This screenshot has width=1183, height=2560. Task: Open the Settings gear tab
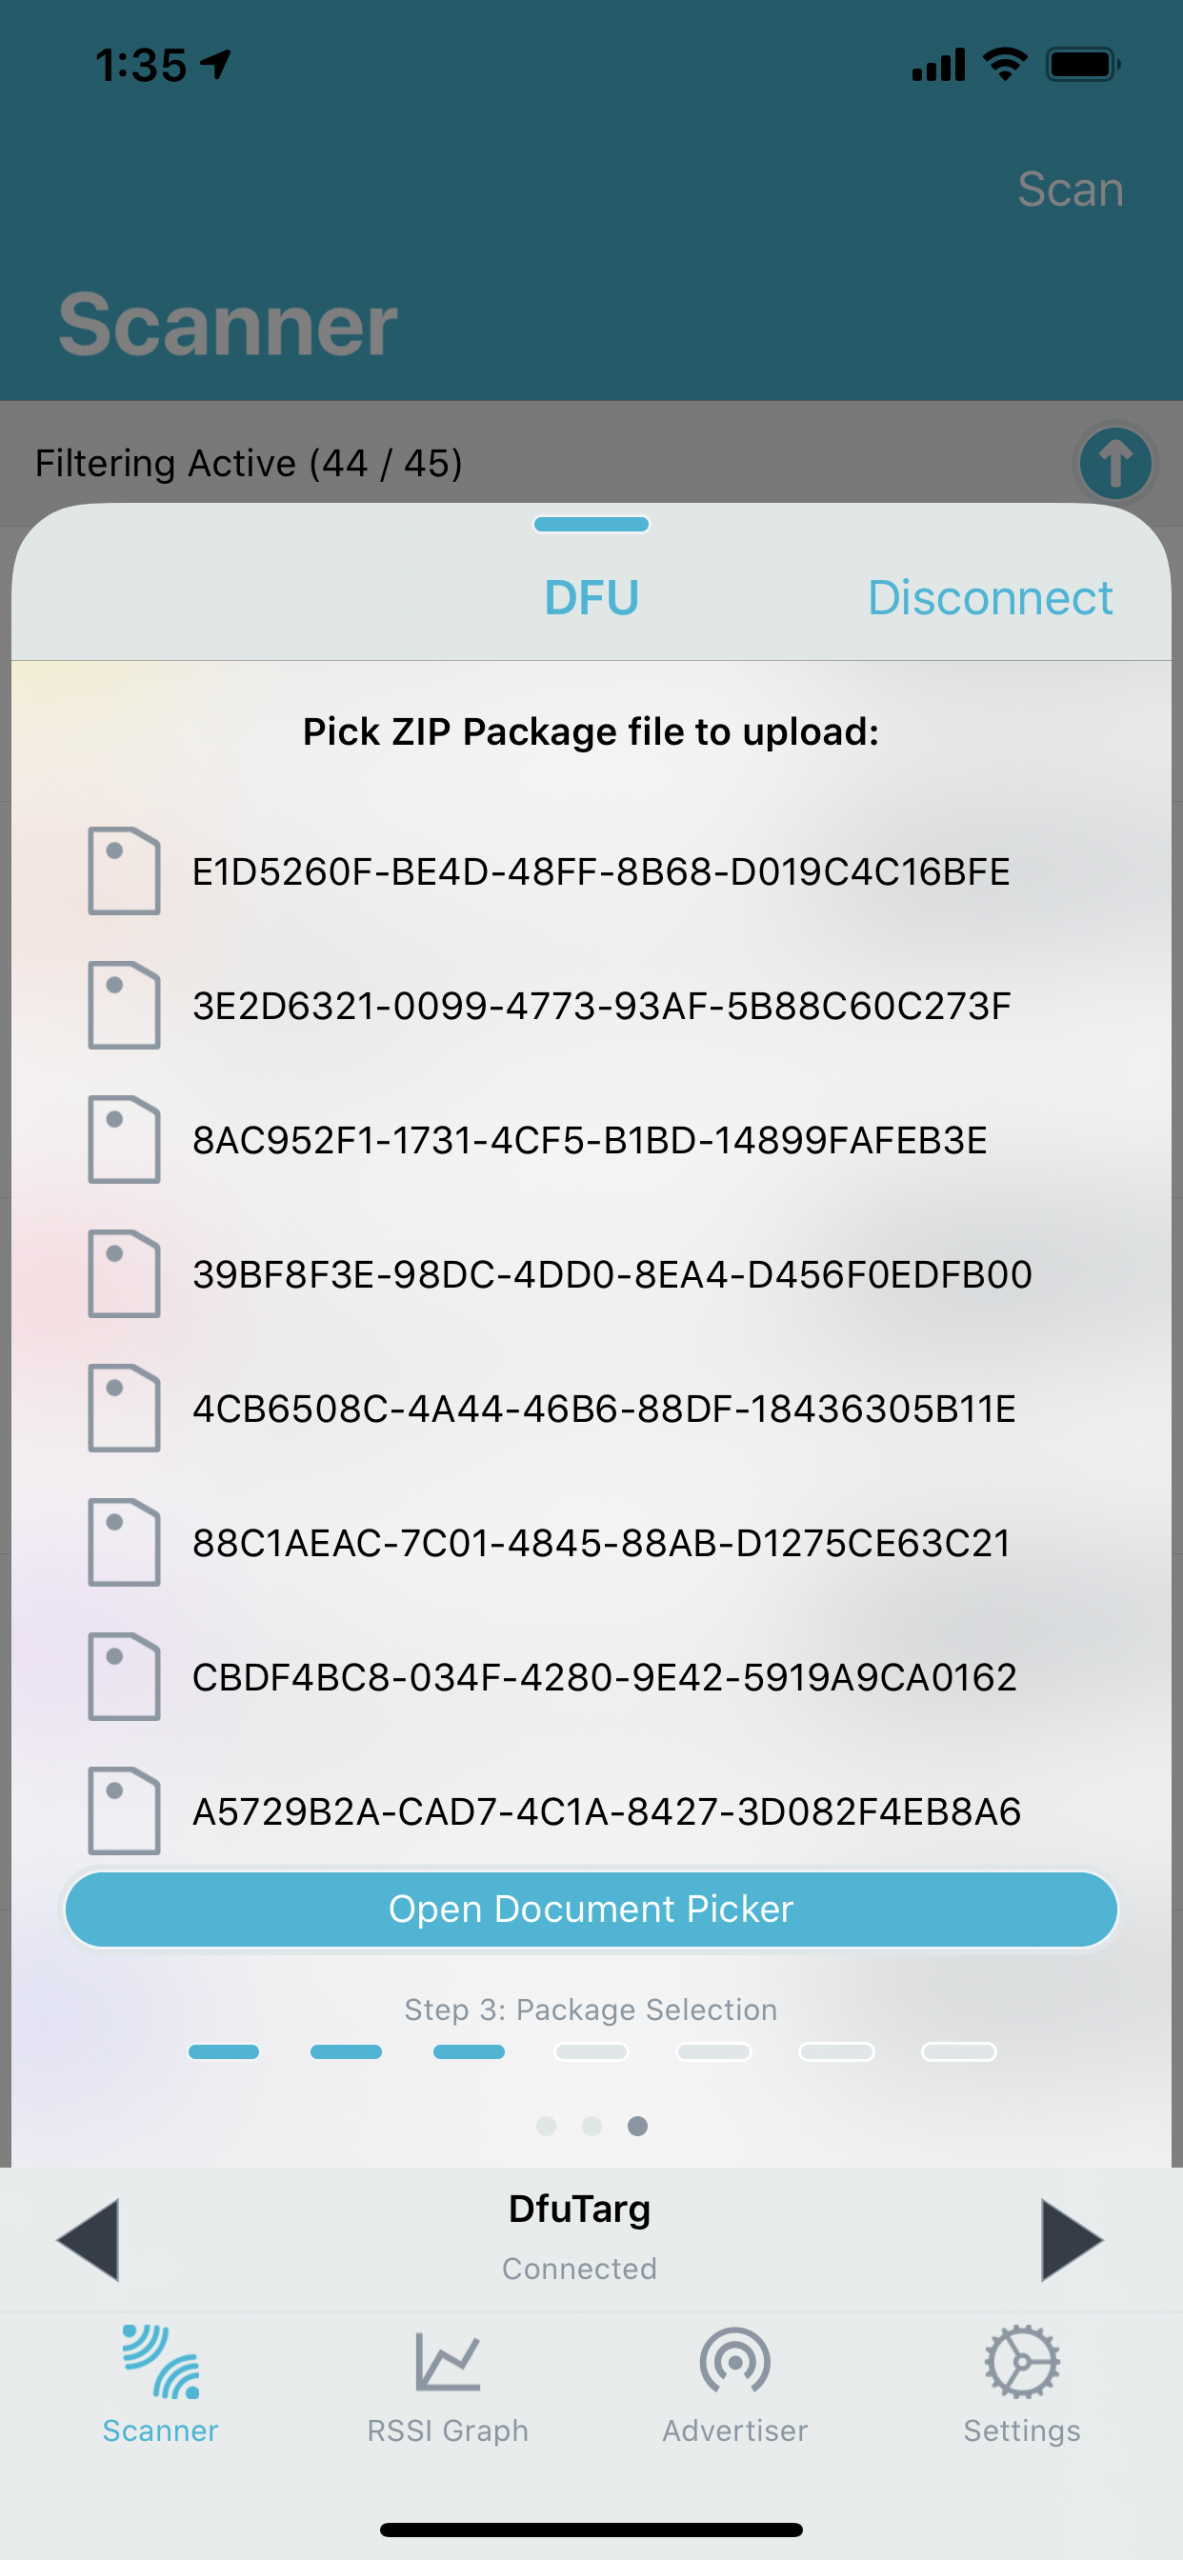[1021, 2385]
